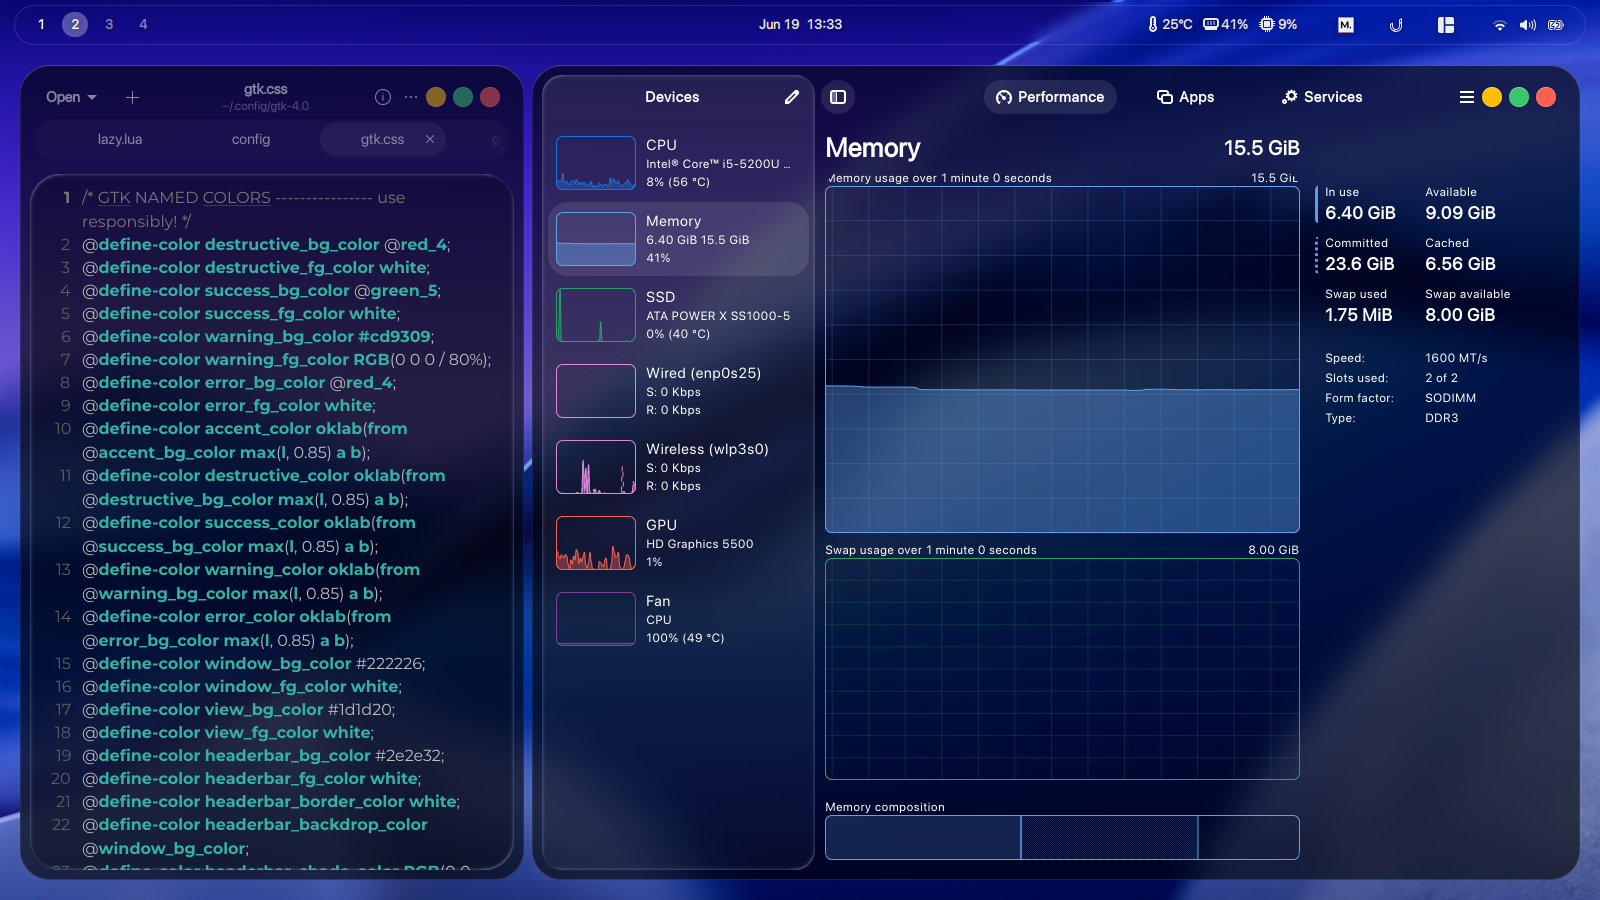The height and width of the screenshot is (900, 1600).
Task: Close the gtk.css tab
Action: (430, 139)
